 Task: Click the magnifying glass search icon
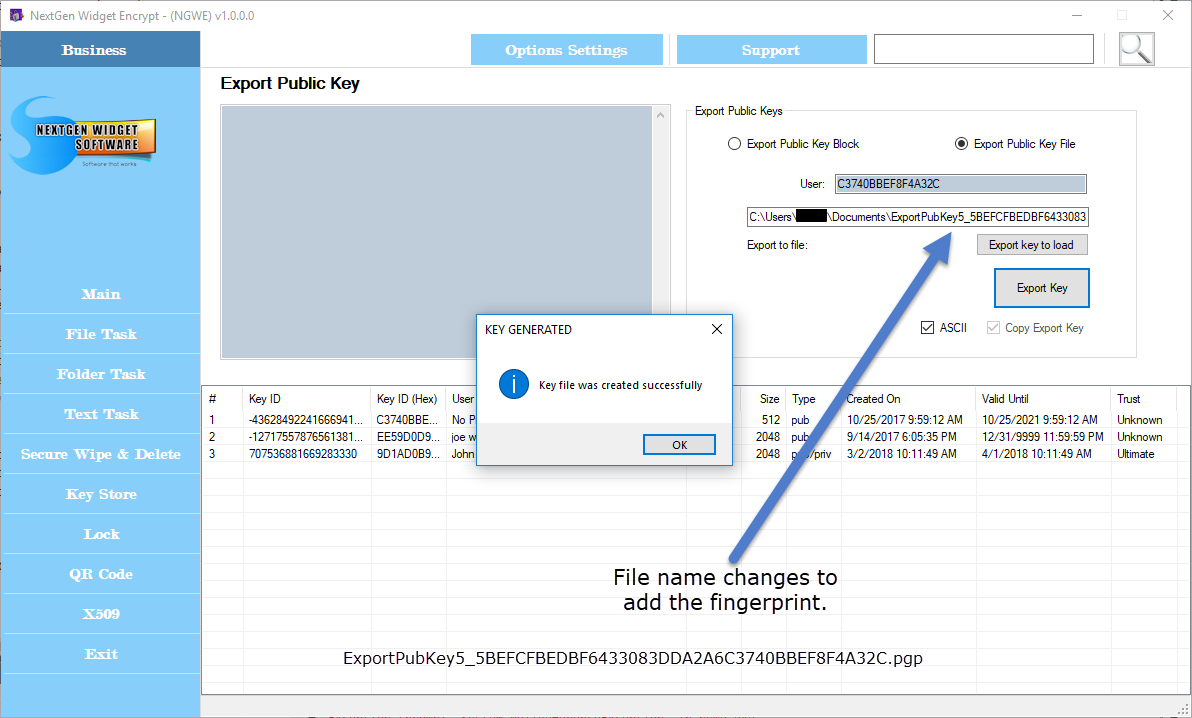(x=1137, y=49)
